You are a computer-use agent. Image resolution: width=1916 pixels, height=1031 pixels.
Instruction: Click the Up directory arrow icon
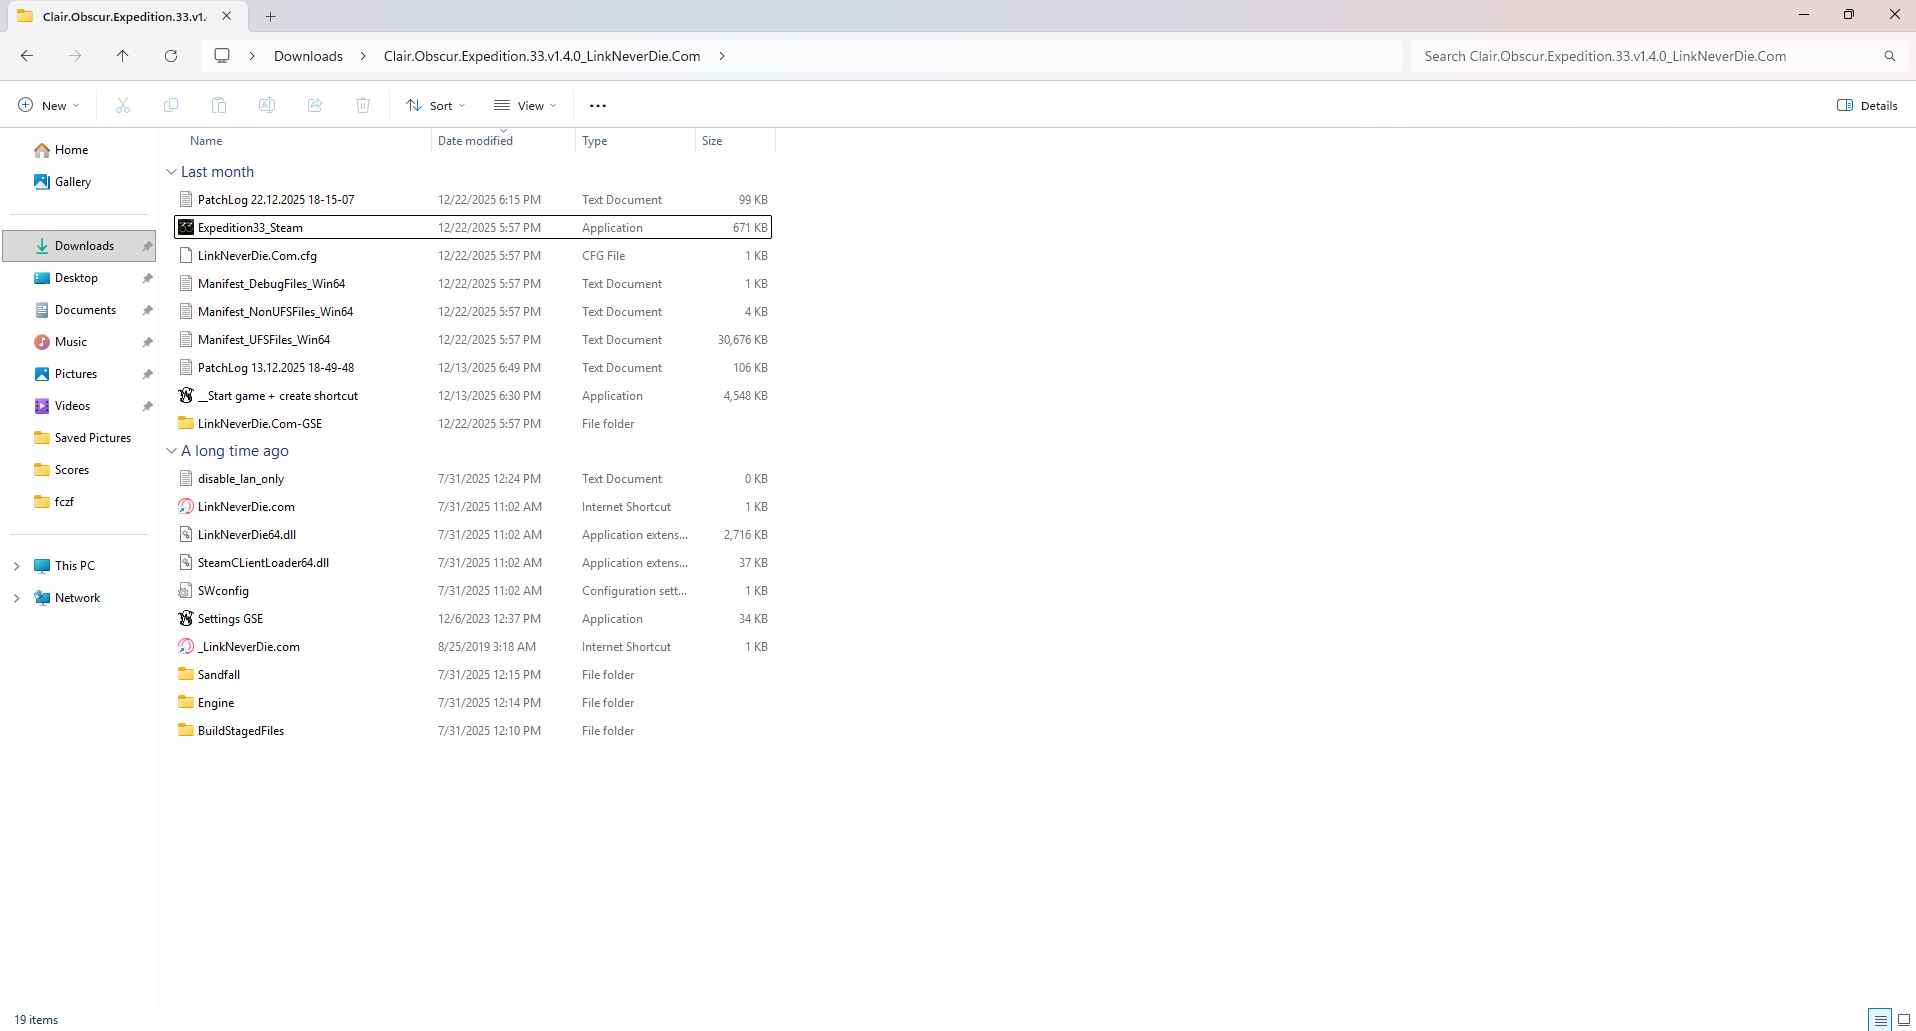point(123,56)
